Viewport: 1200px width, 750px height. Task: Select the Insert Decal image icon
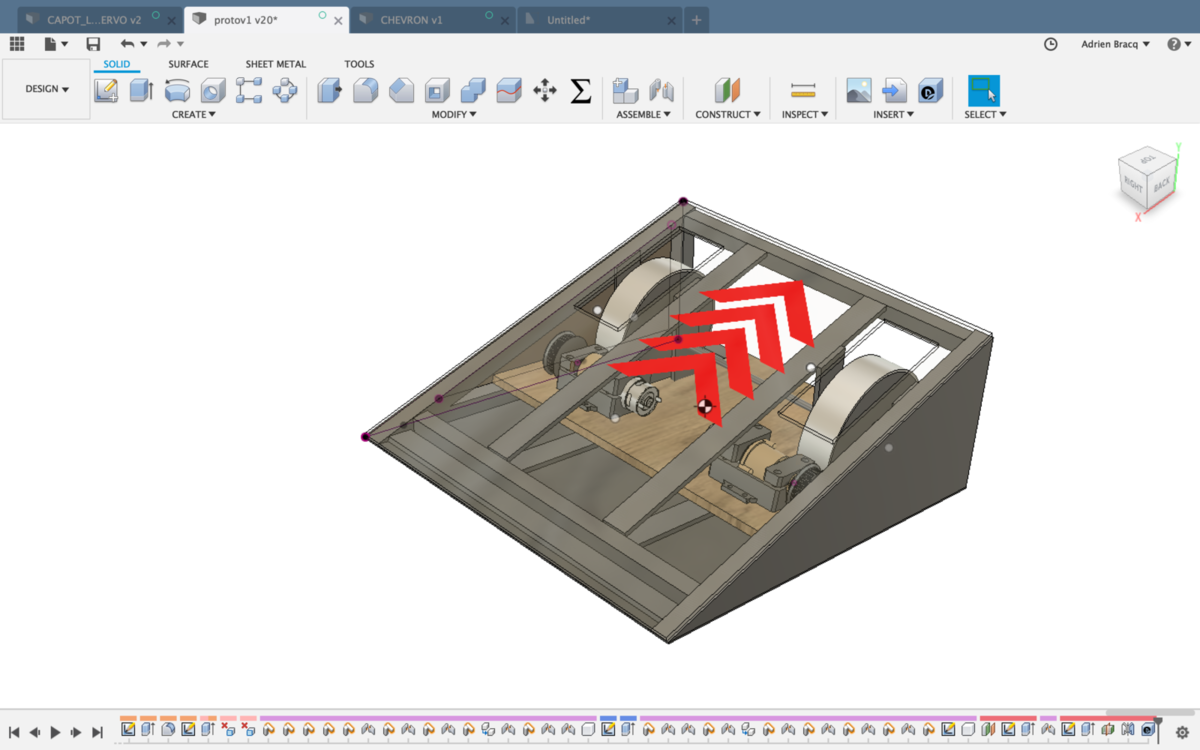pos(858,91)
